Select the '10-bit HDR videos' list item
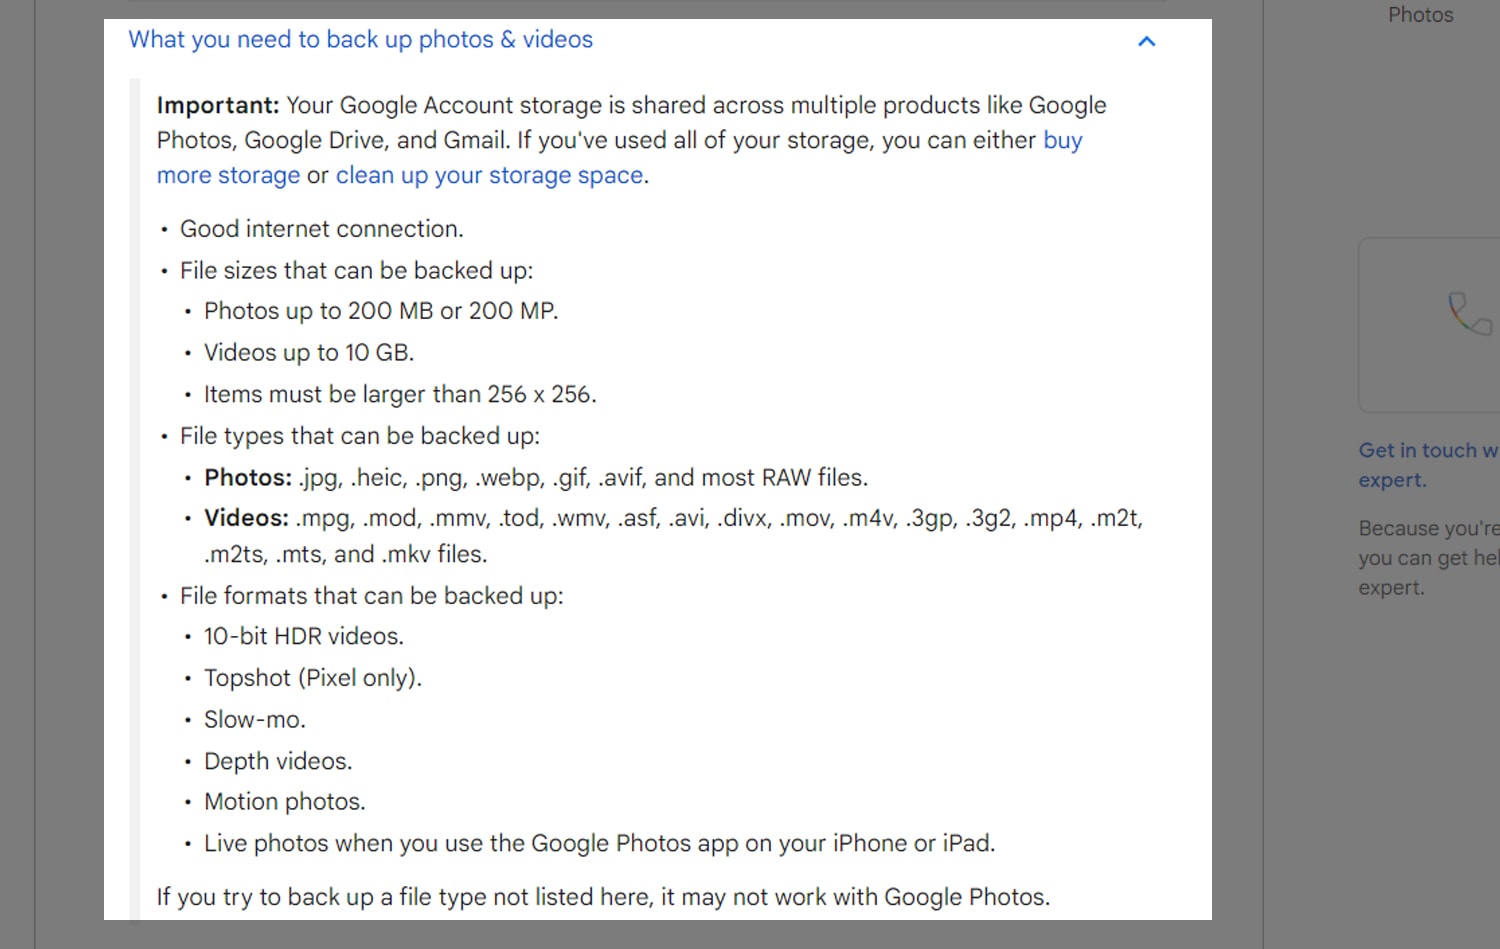1500x949 pixels. coord(304,636)
